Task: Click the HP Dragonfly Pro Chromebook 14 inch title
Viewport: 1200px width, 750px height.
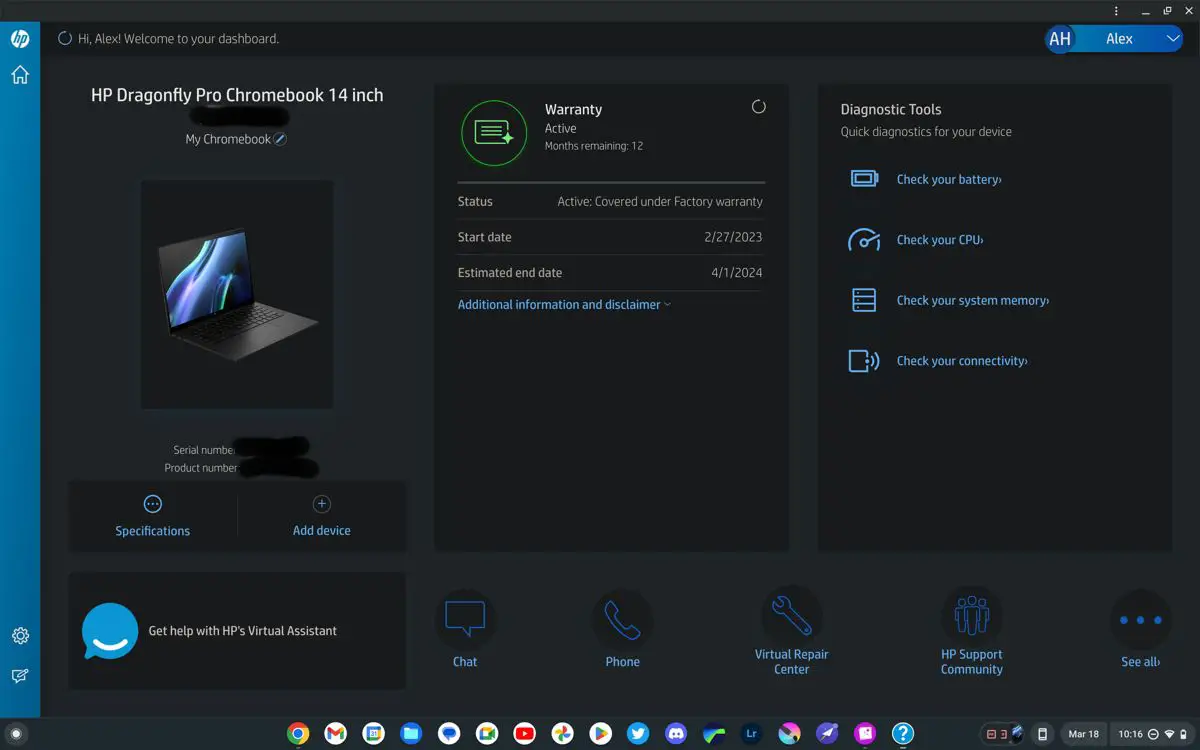Action: tap(237, 95)
